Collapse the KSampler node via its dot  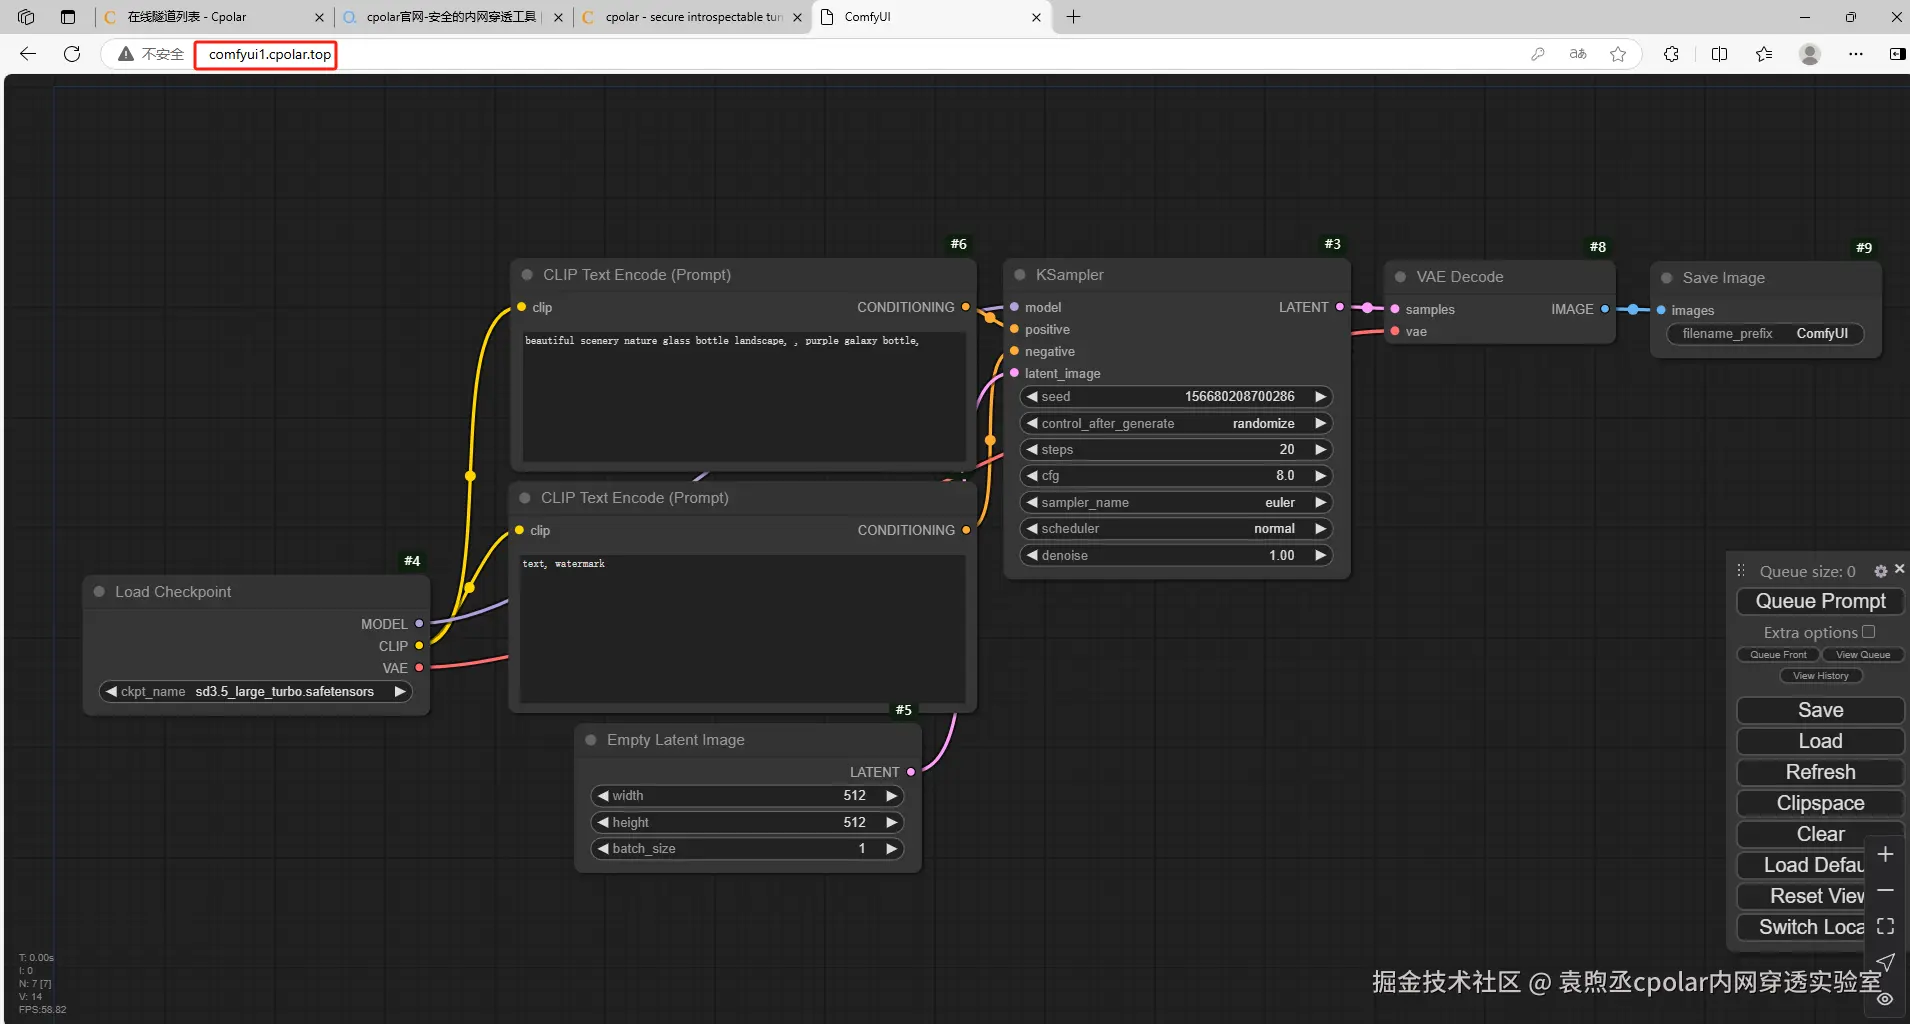click(x=1020, y=275)
